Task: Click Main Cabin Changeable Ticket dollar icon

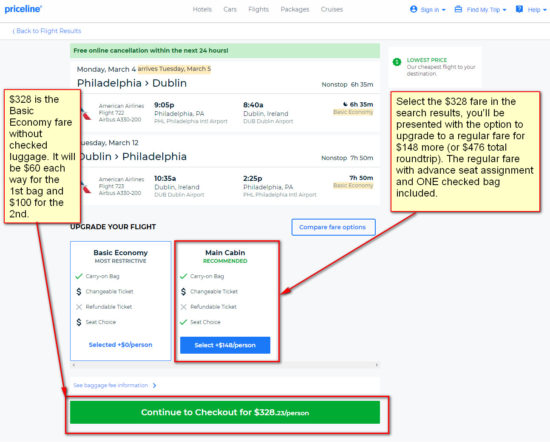Action: point(183,292)
